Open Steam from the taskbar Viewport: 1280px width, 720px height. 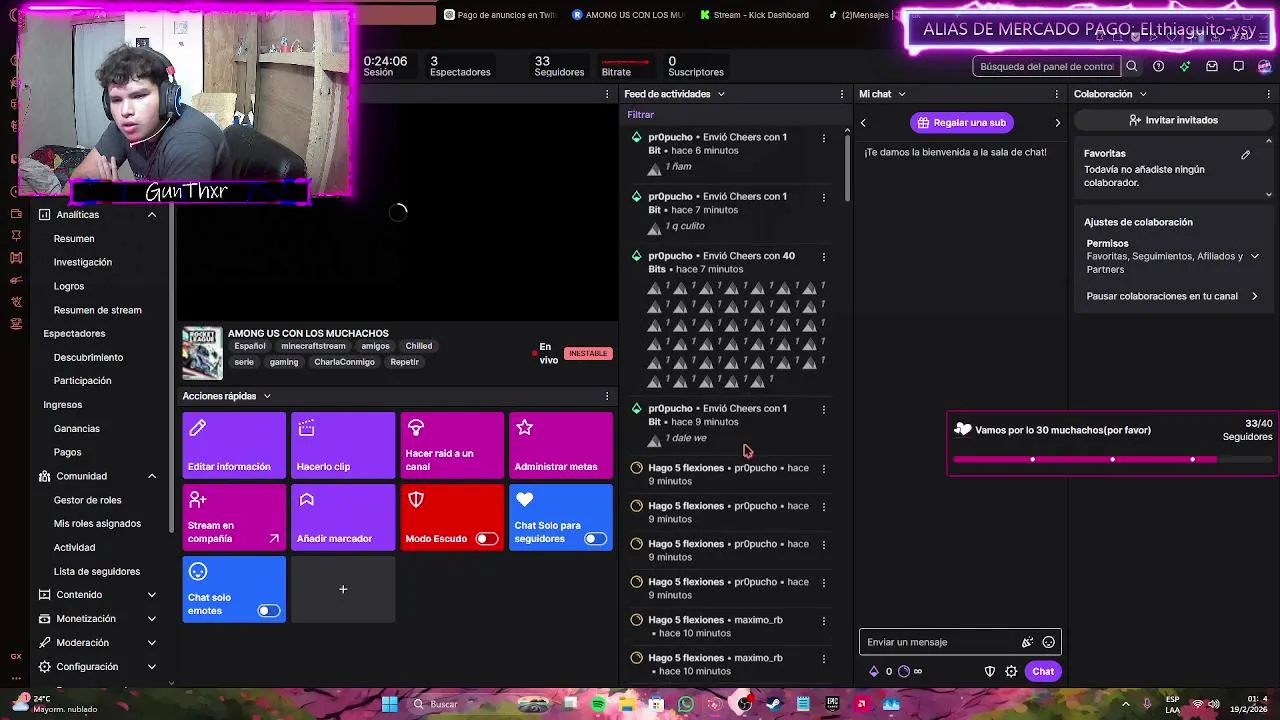click(773, 704)
